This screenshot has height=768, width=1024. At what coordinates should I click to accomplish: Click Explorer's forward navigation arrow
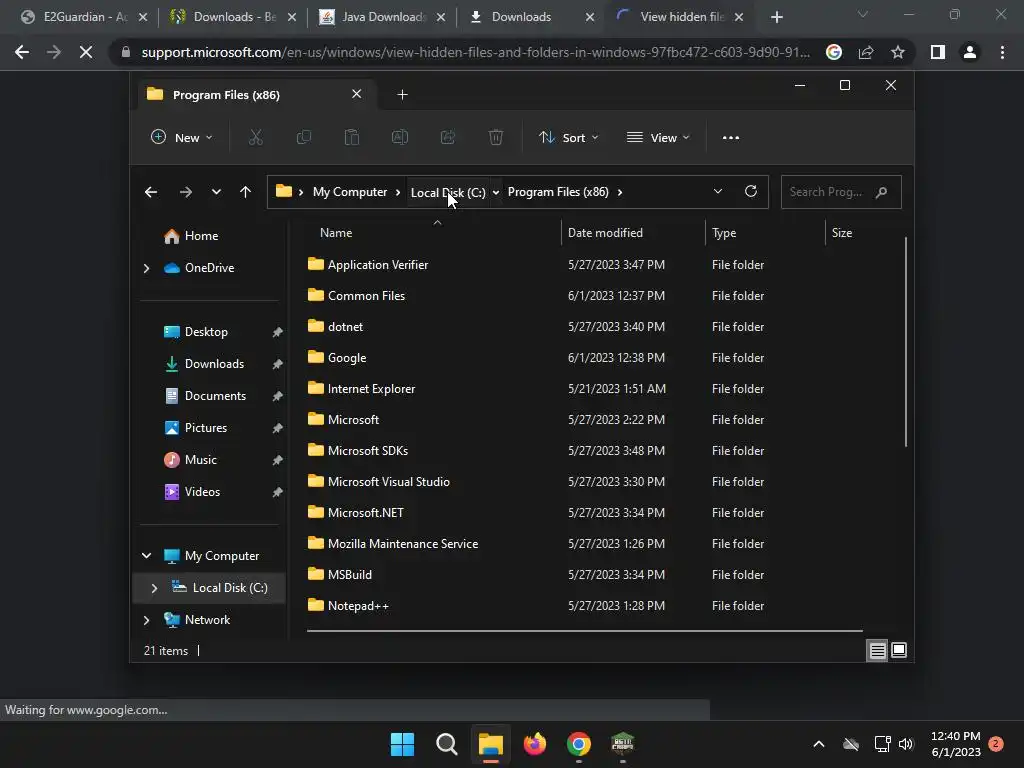(x=185, y=192)
